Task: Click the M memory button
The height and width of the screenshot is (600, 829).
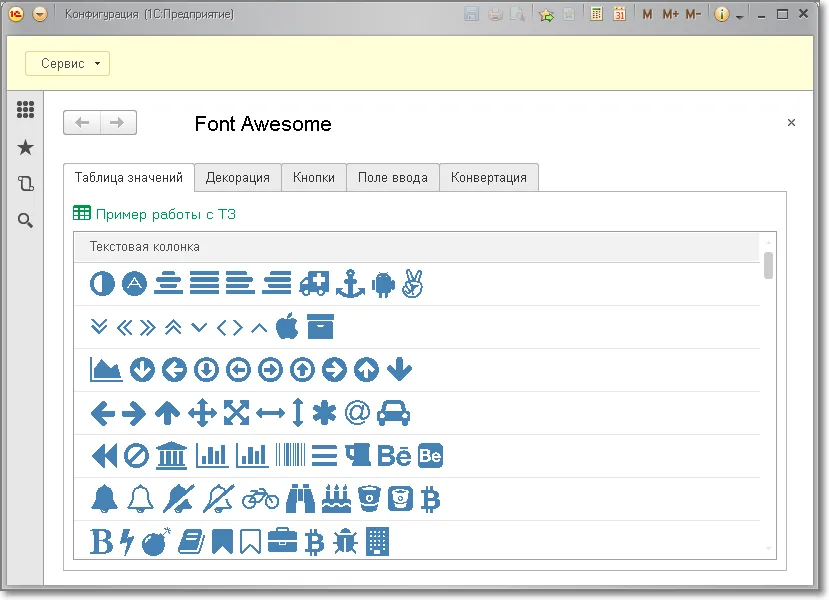Action: click(647, 14)
